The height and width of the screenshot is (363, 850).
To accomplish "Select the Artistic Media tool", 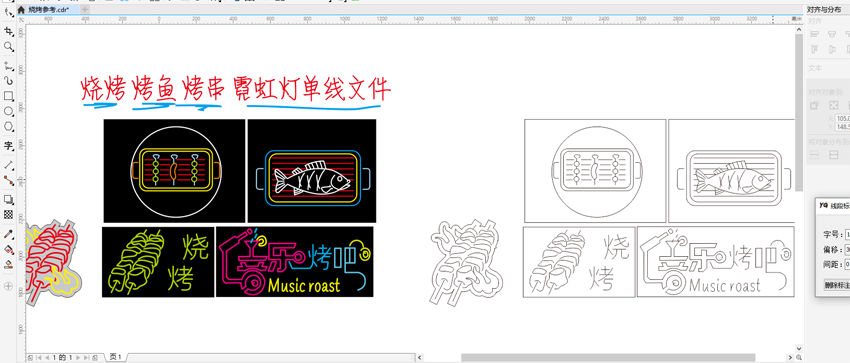I will click(9, 81).
